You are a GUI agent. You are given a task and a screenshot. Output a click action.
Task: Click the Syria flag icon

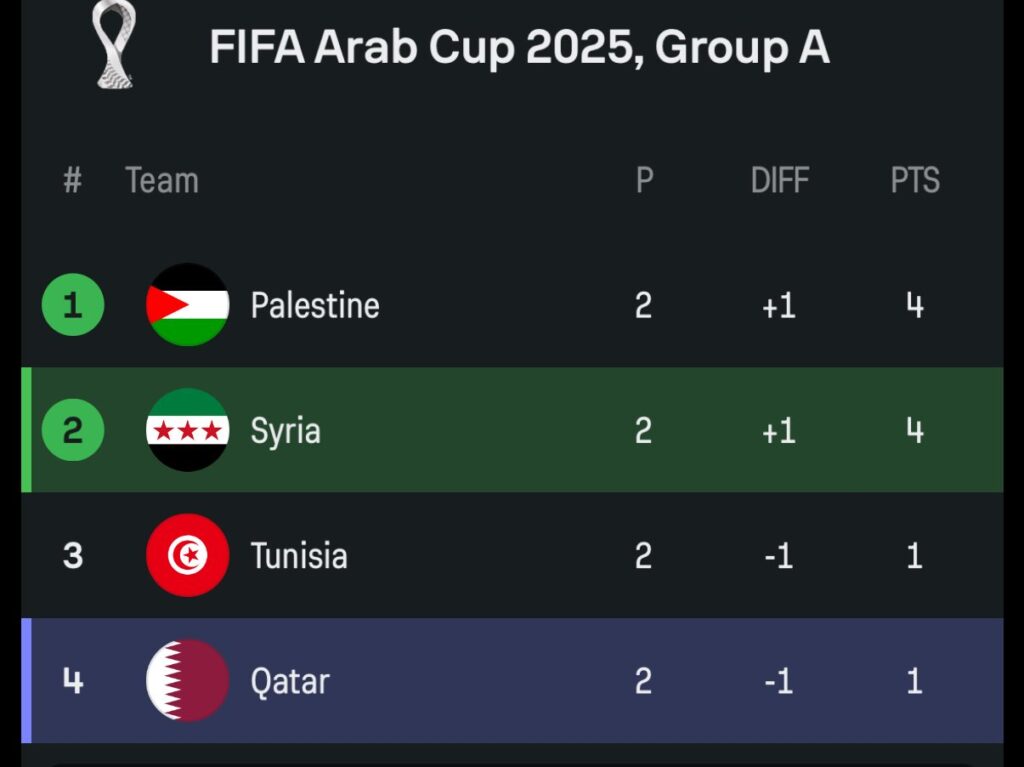(x=187, y=430)
